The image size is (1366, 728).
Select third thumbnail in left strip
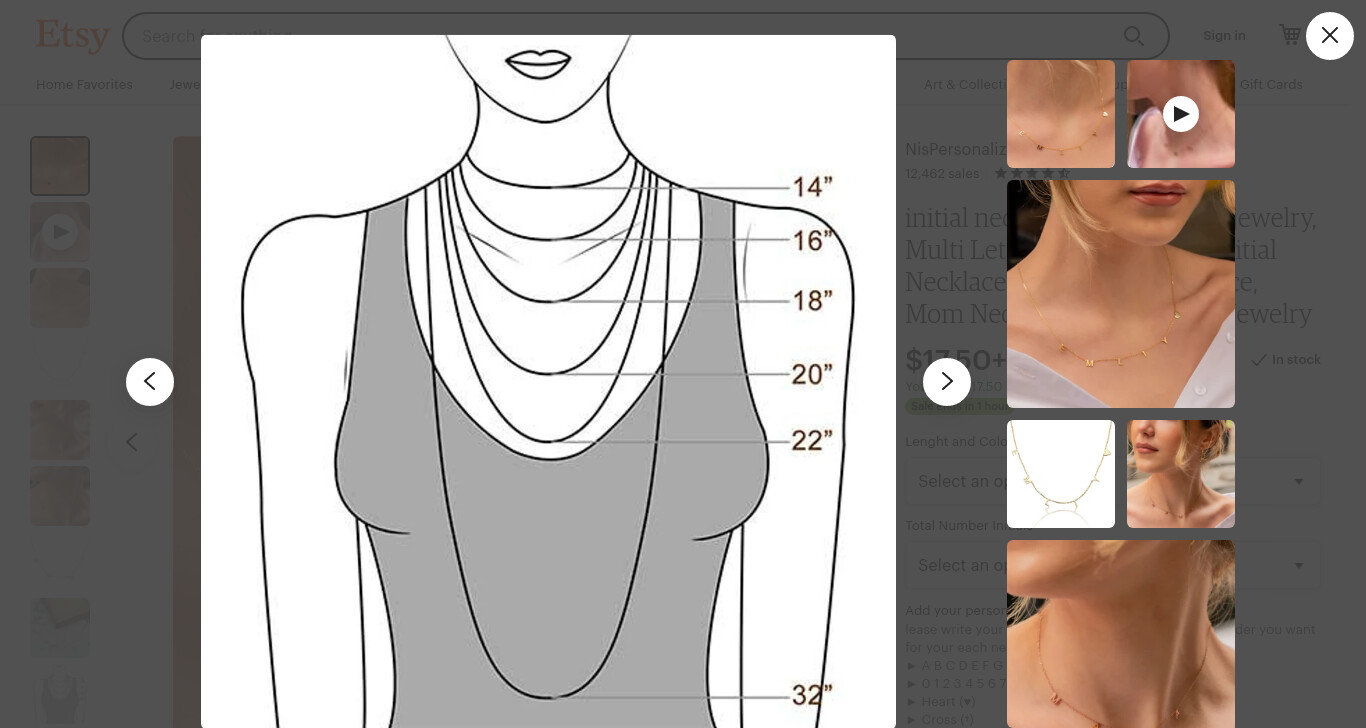[60, 298]
